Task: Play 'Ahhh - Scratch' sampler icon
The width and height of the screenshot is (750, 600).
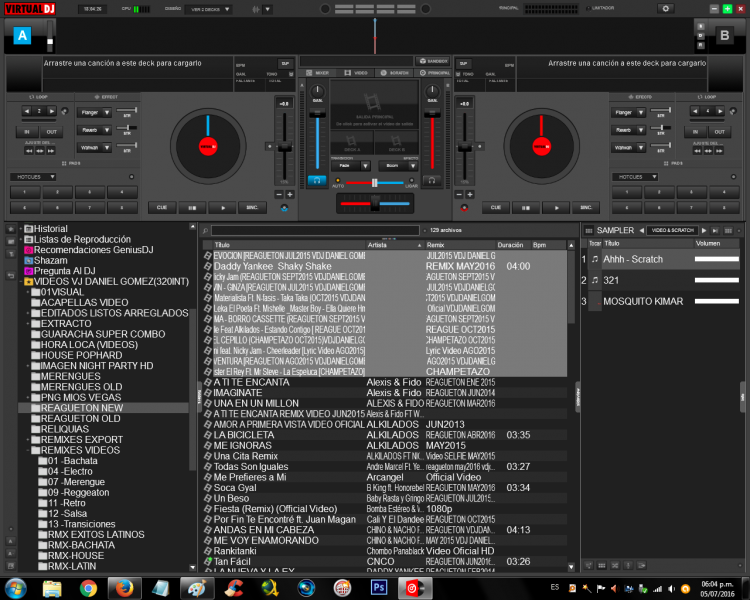Action: pyautogui.click(x=595, y=259)
